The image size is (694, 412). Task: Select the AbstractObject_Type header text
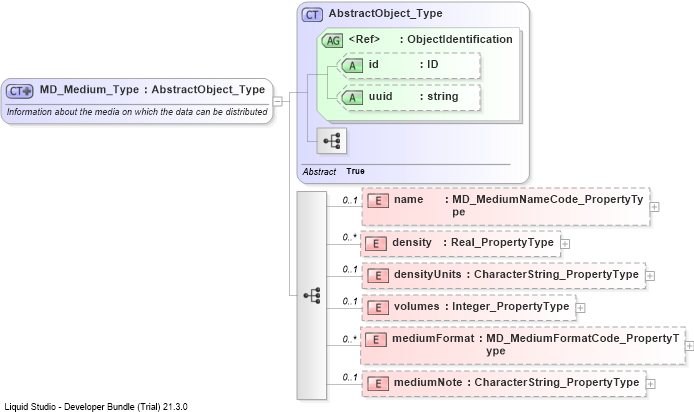[386, 13]
